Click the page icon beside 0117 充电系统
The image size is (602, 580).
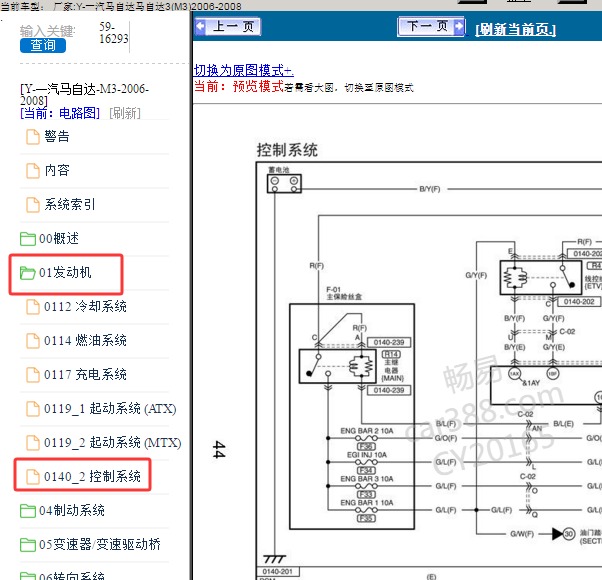[33, 375]
